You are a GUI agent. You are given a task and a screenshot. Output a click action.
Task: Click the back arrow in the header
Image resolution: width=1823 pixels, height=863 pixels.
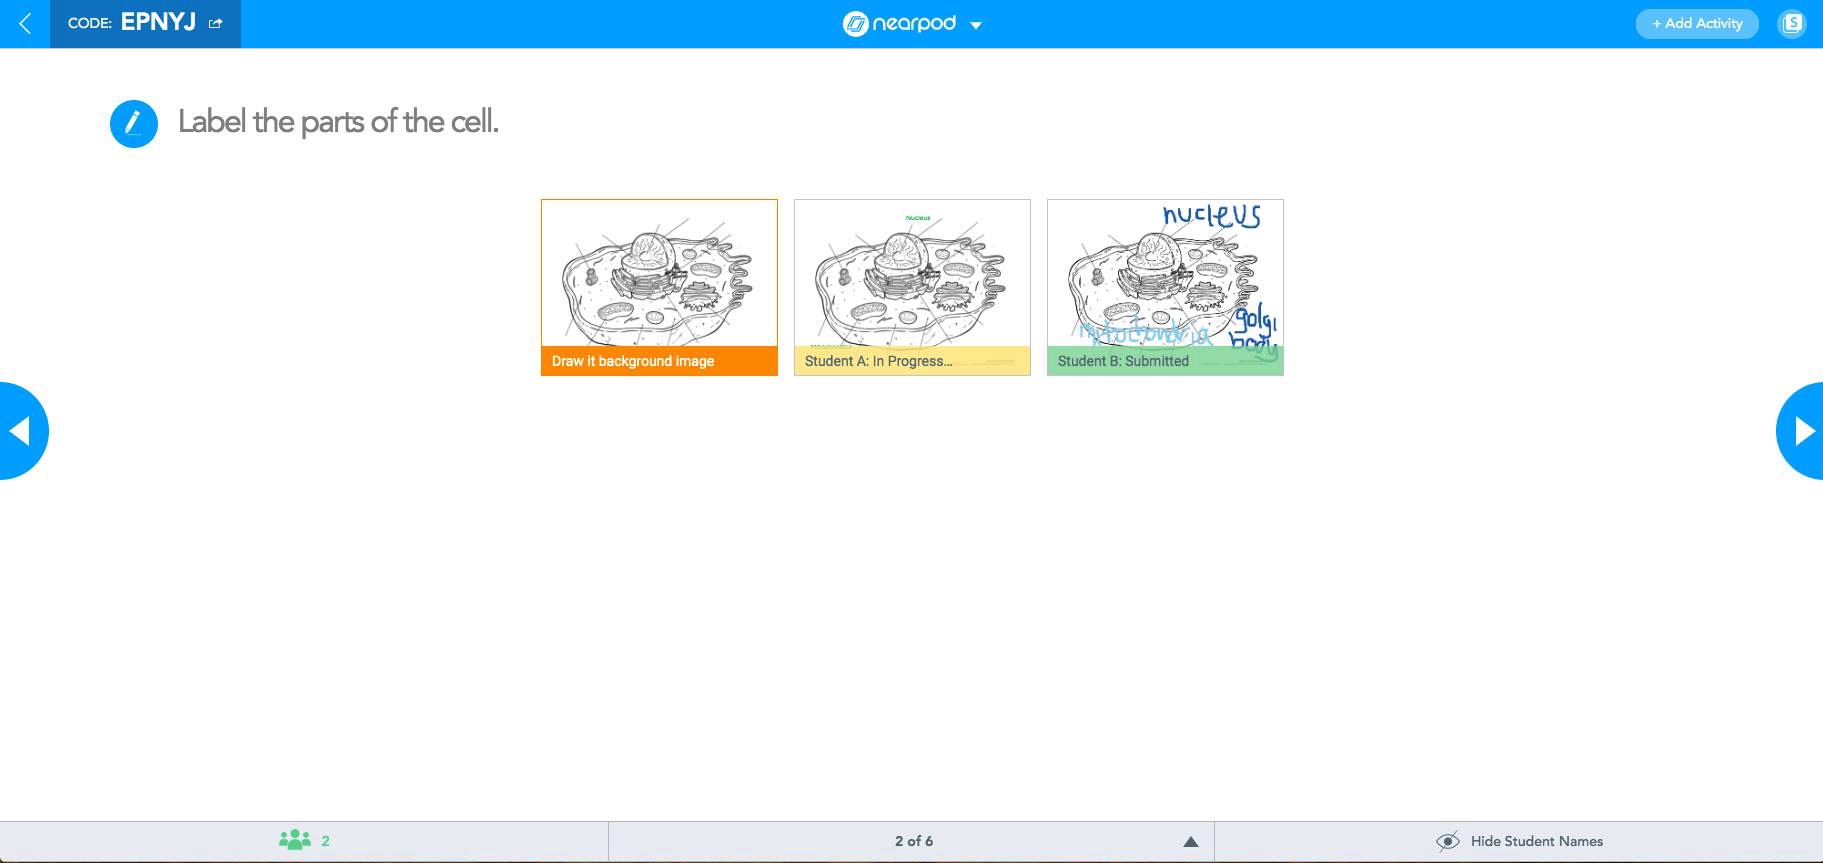point(25,24)
